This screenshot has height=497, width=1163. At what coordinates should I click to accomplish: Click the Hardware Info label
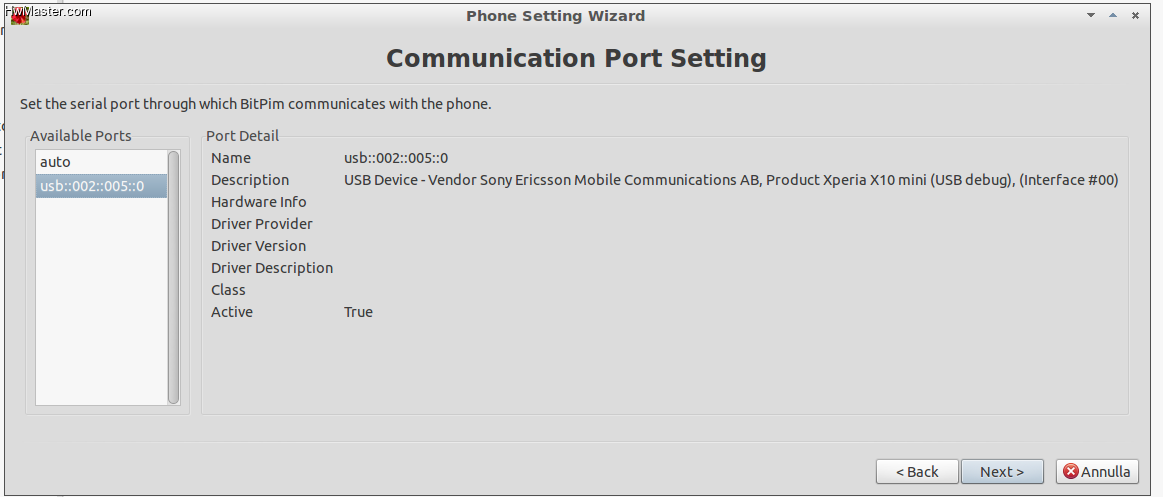(x=259, y=202)
